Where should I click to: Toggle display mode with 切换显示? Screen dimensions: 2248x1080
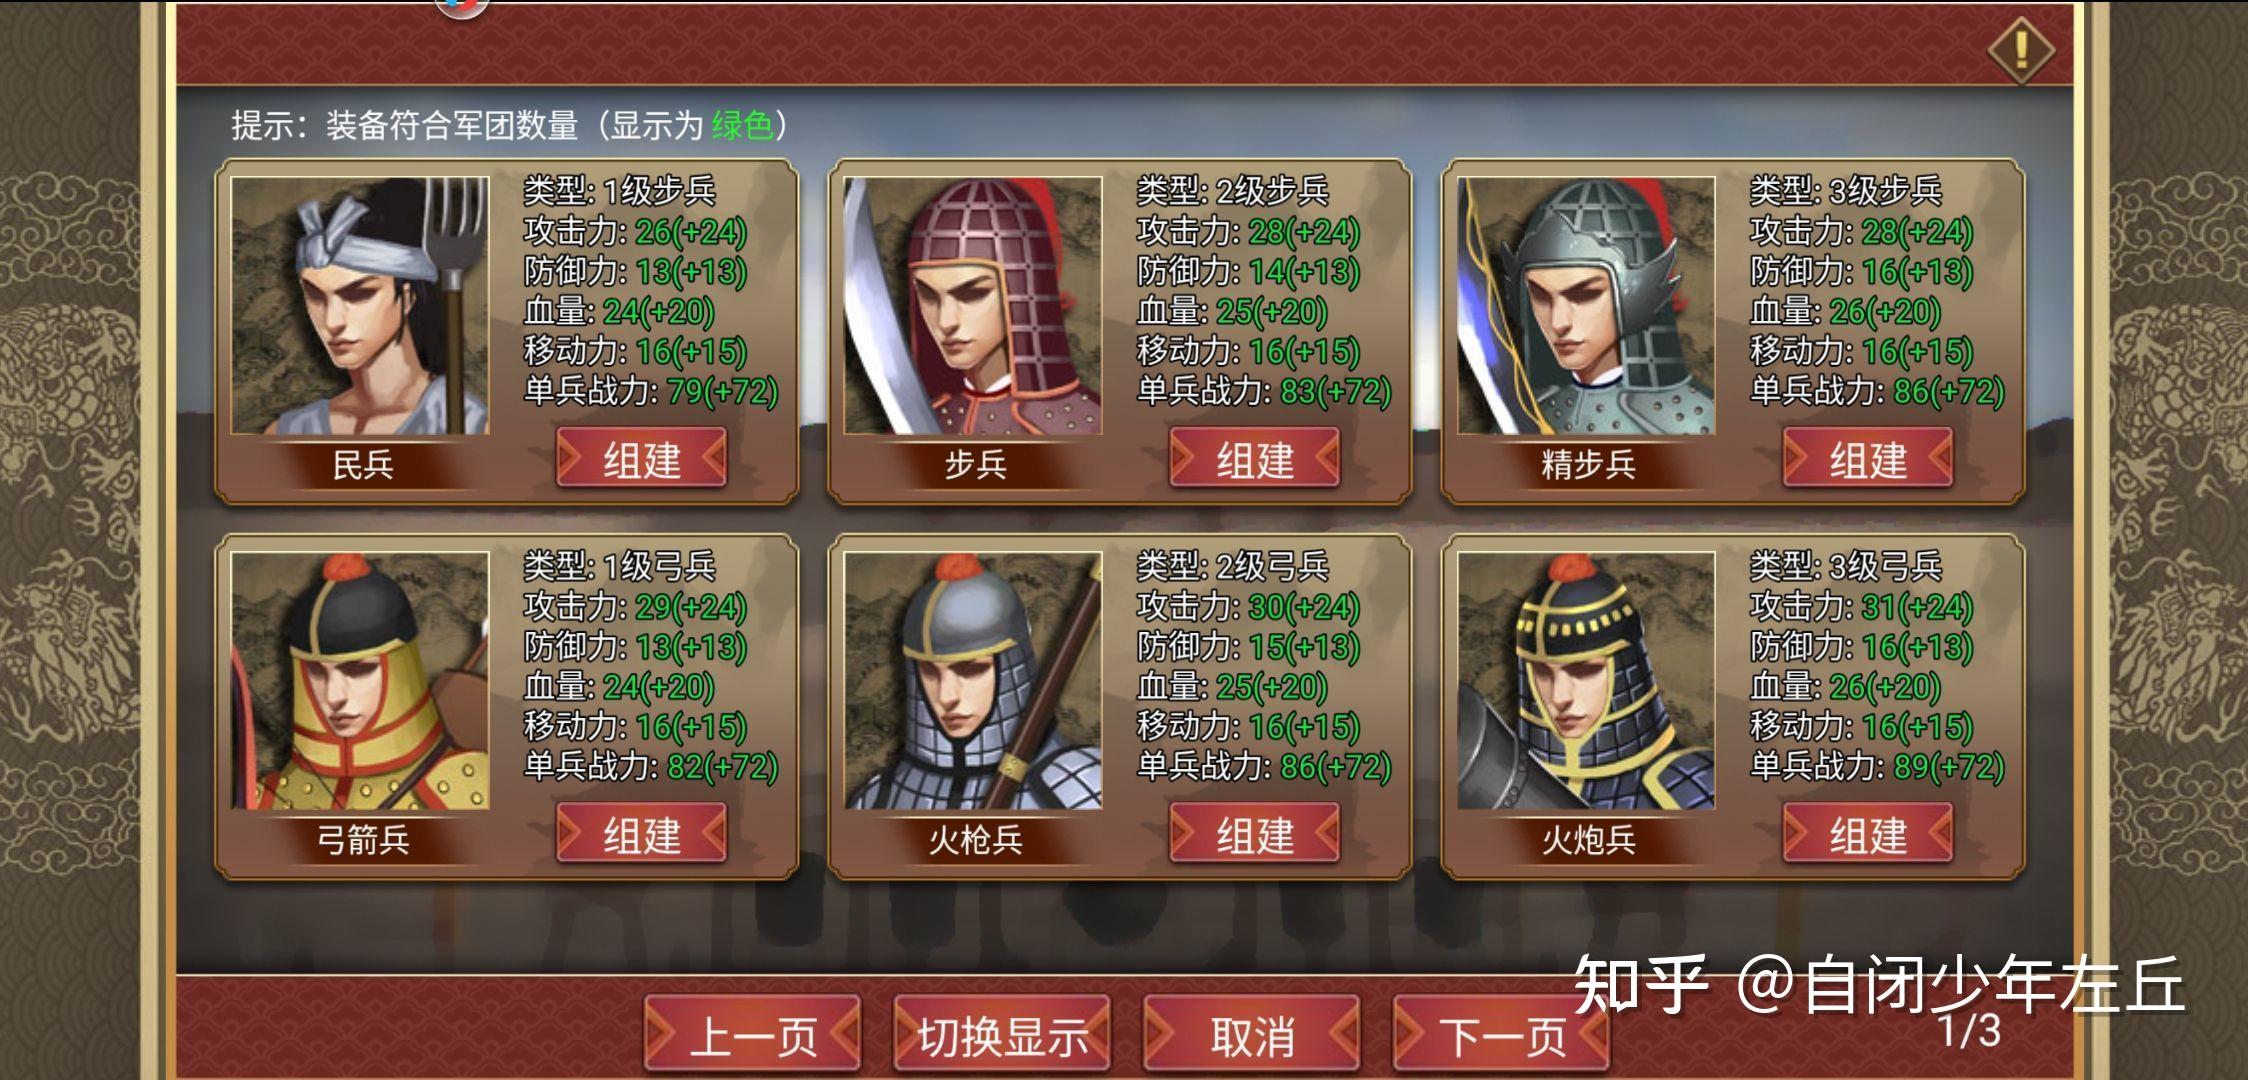coord(1002,1035)
